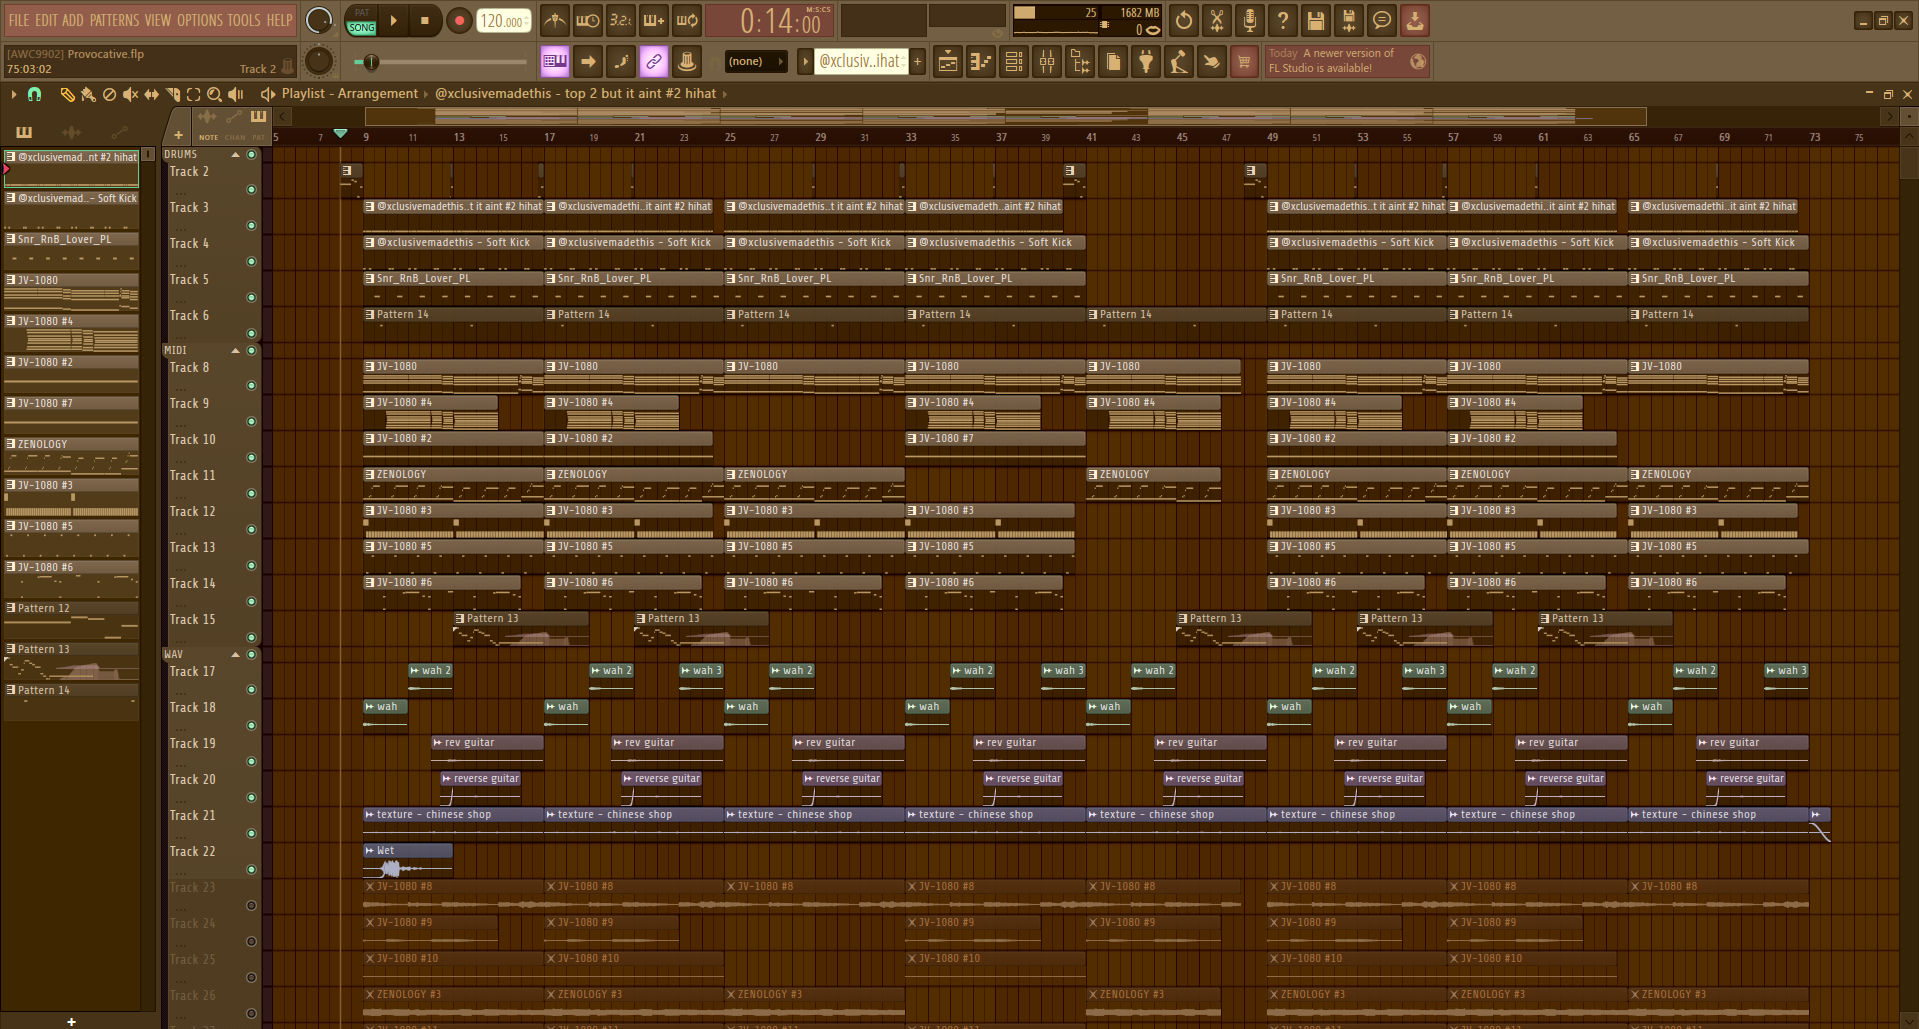Click the render audio file icon
Viewport: 1919px width, 1029px height.
pyautogui.click(x=1349, y=20)
